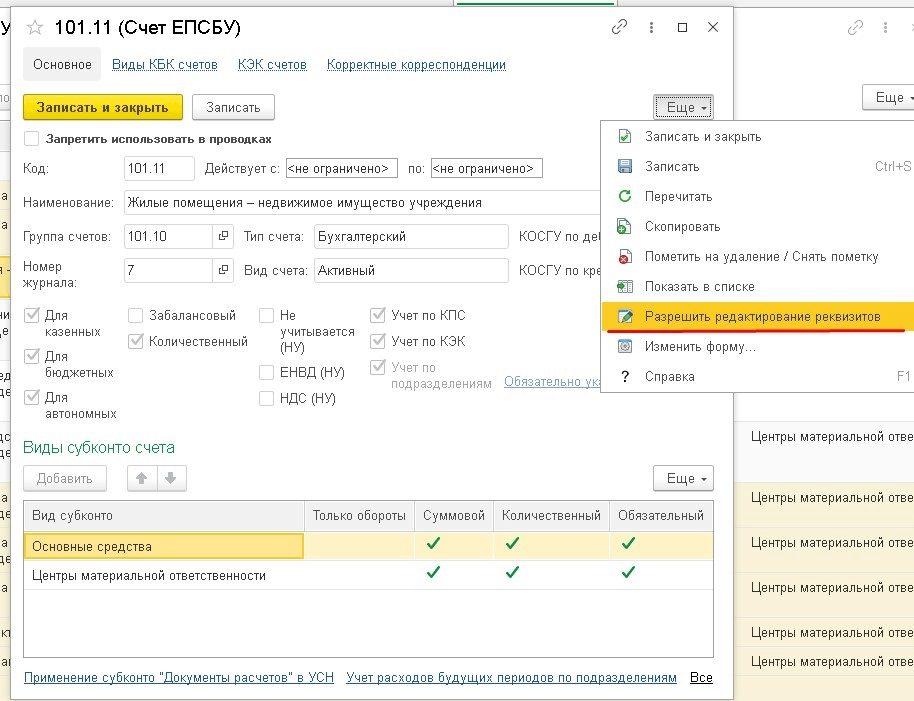Click Скопировать in the dropdown menu

pyautogui.click(x=682, y=227)
